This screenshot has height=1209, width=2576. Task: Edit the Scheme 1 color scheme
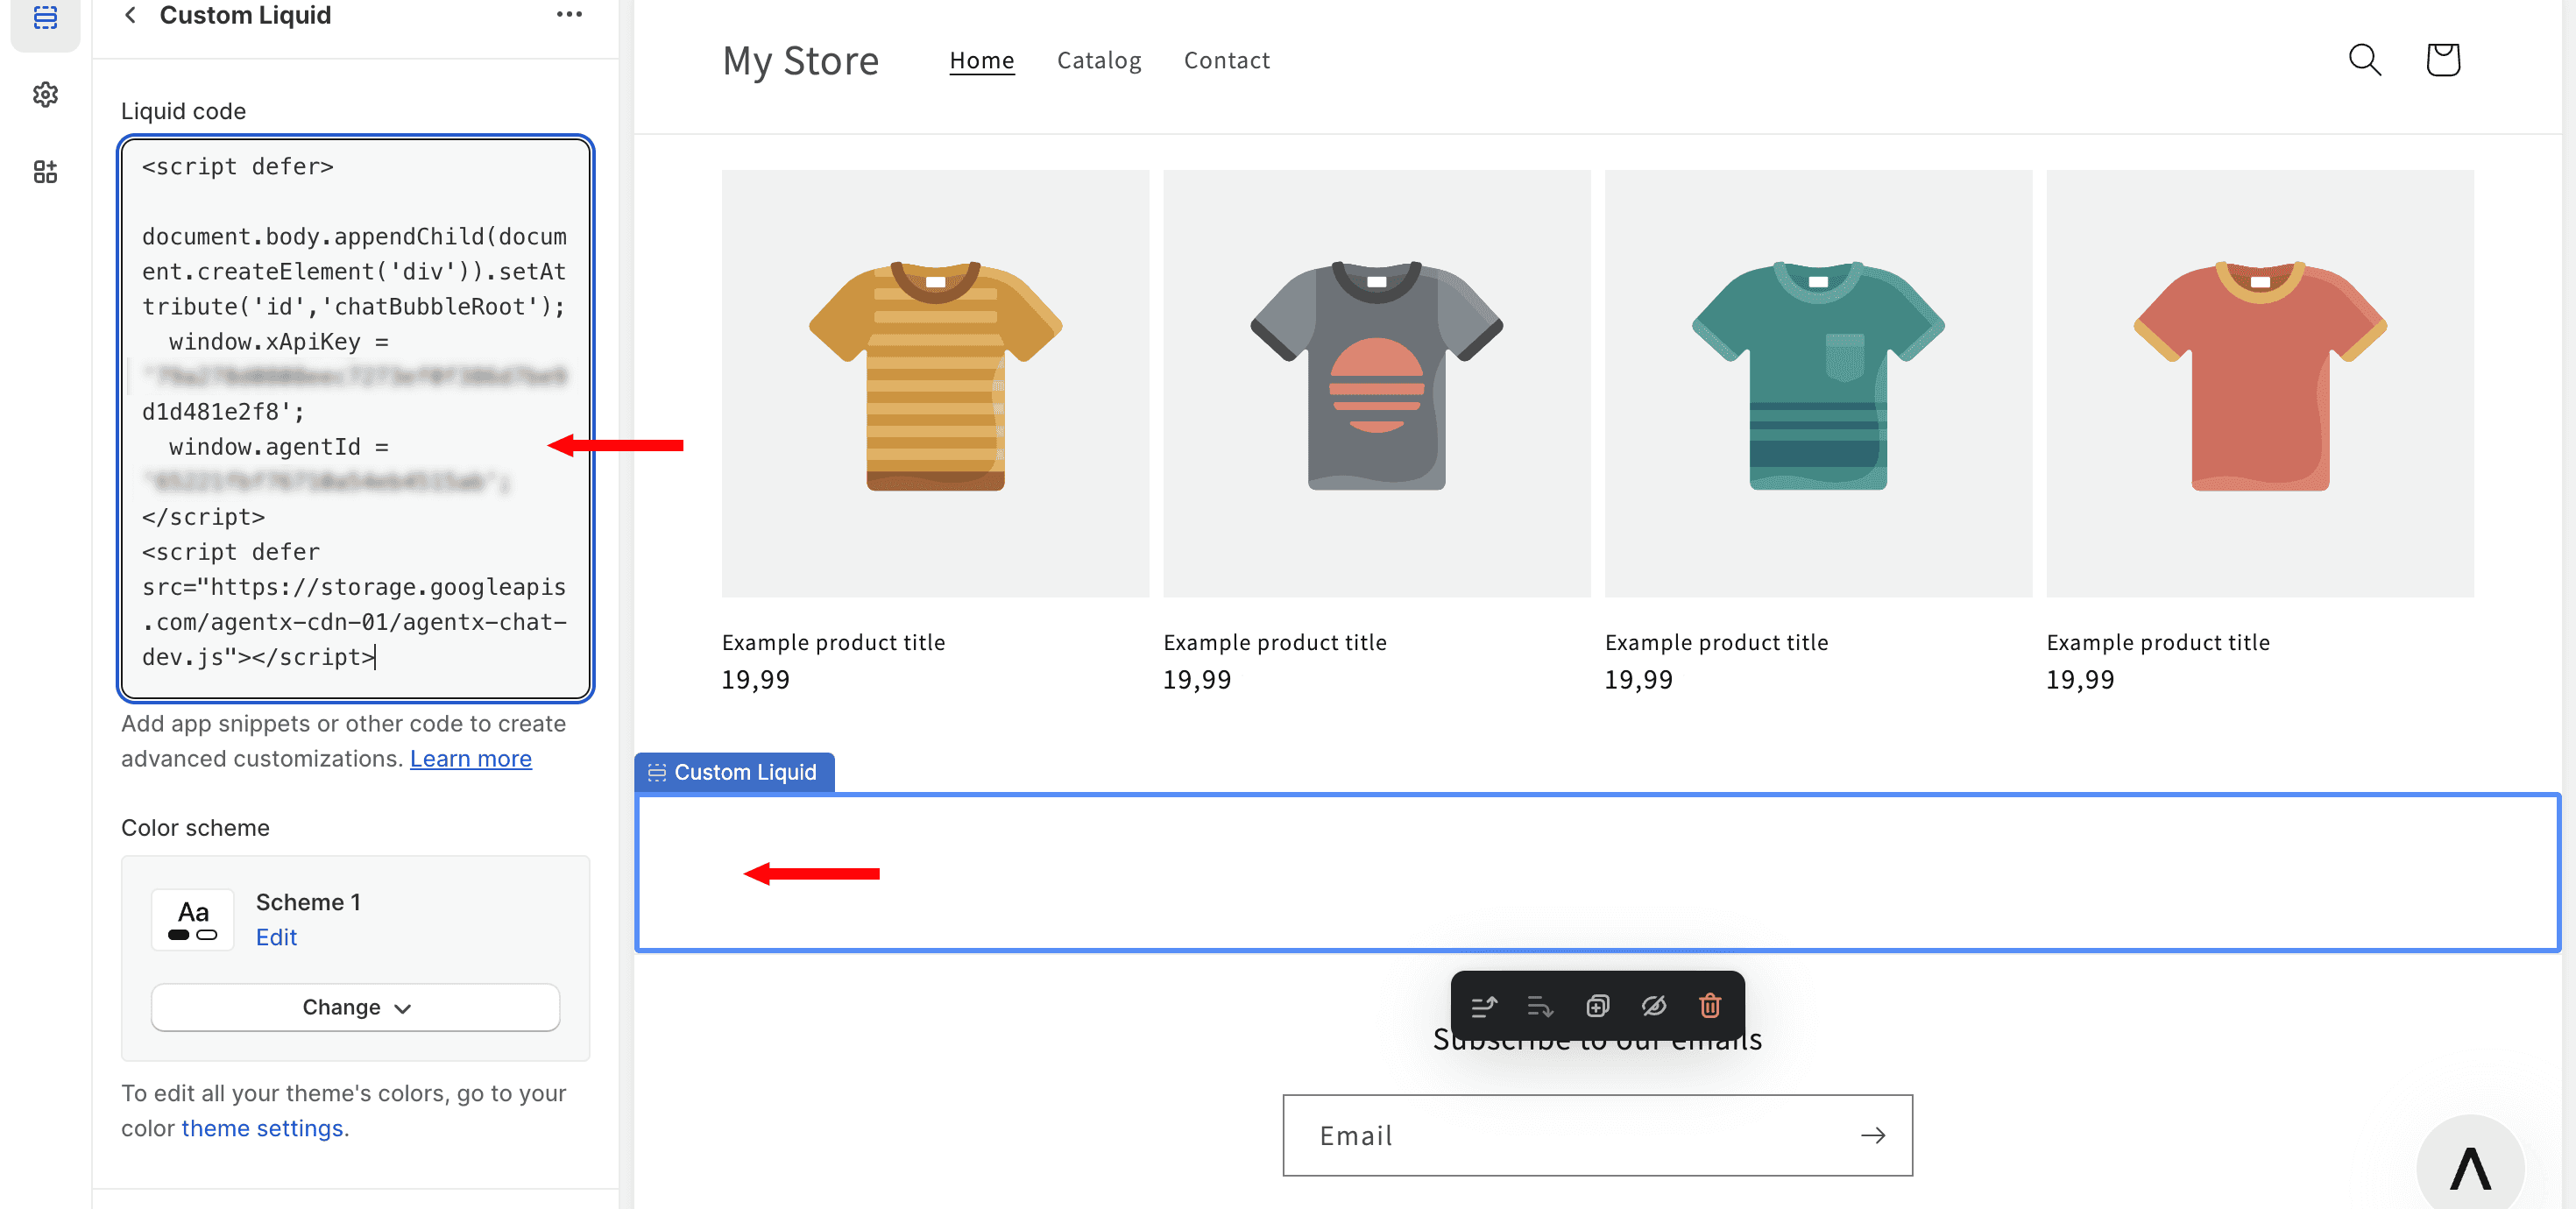(276, 937)
